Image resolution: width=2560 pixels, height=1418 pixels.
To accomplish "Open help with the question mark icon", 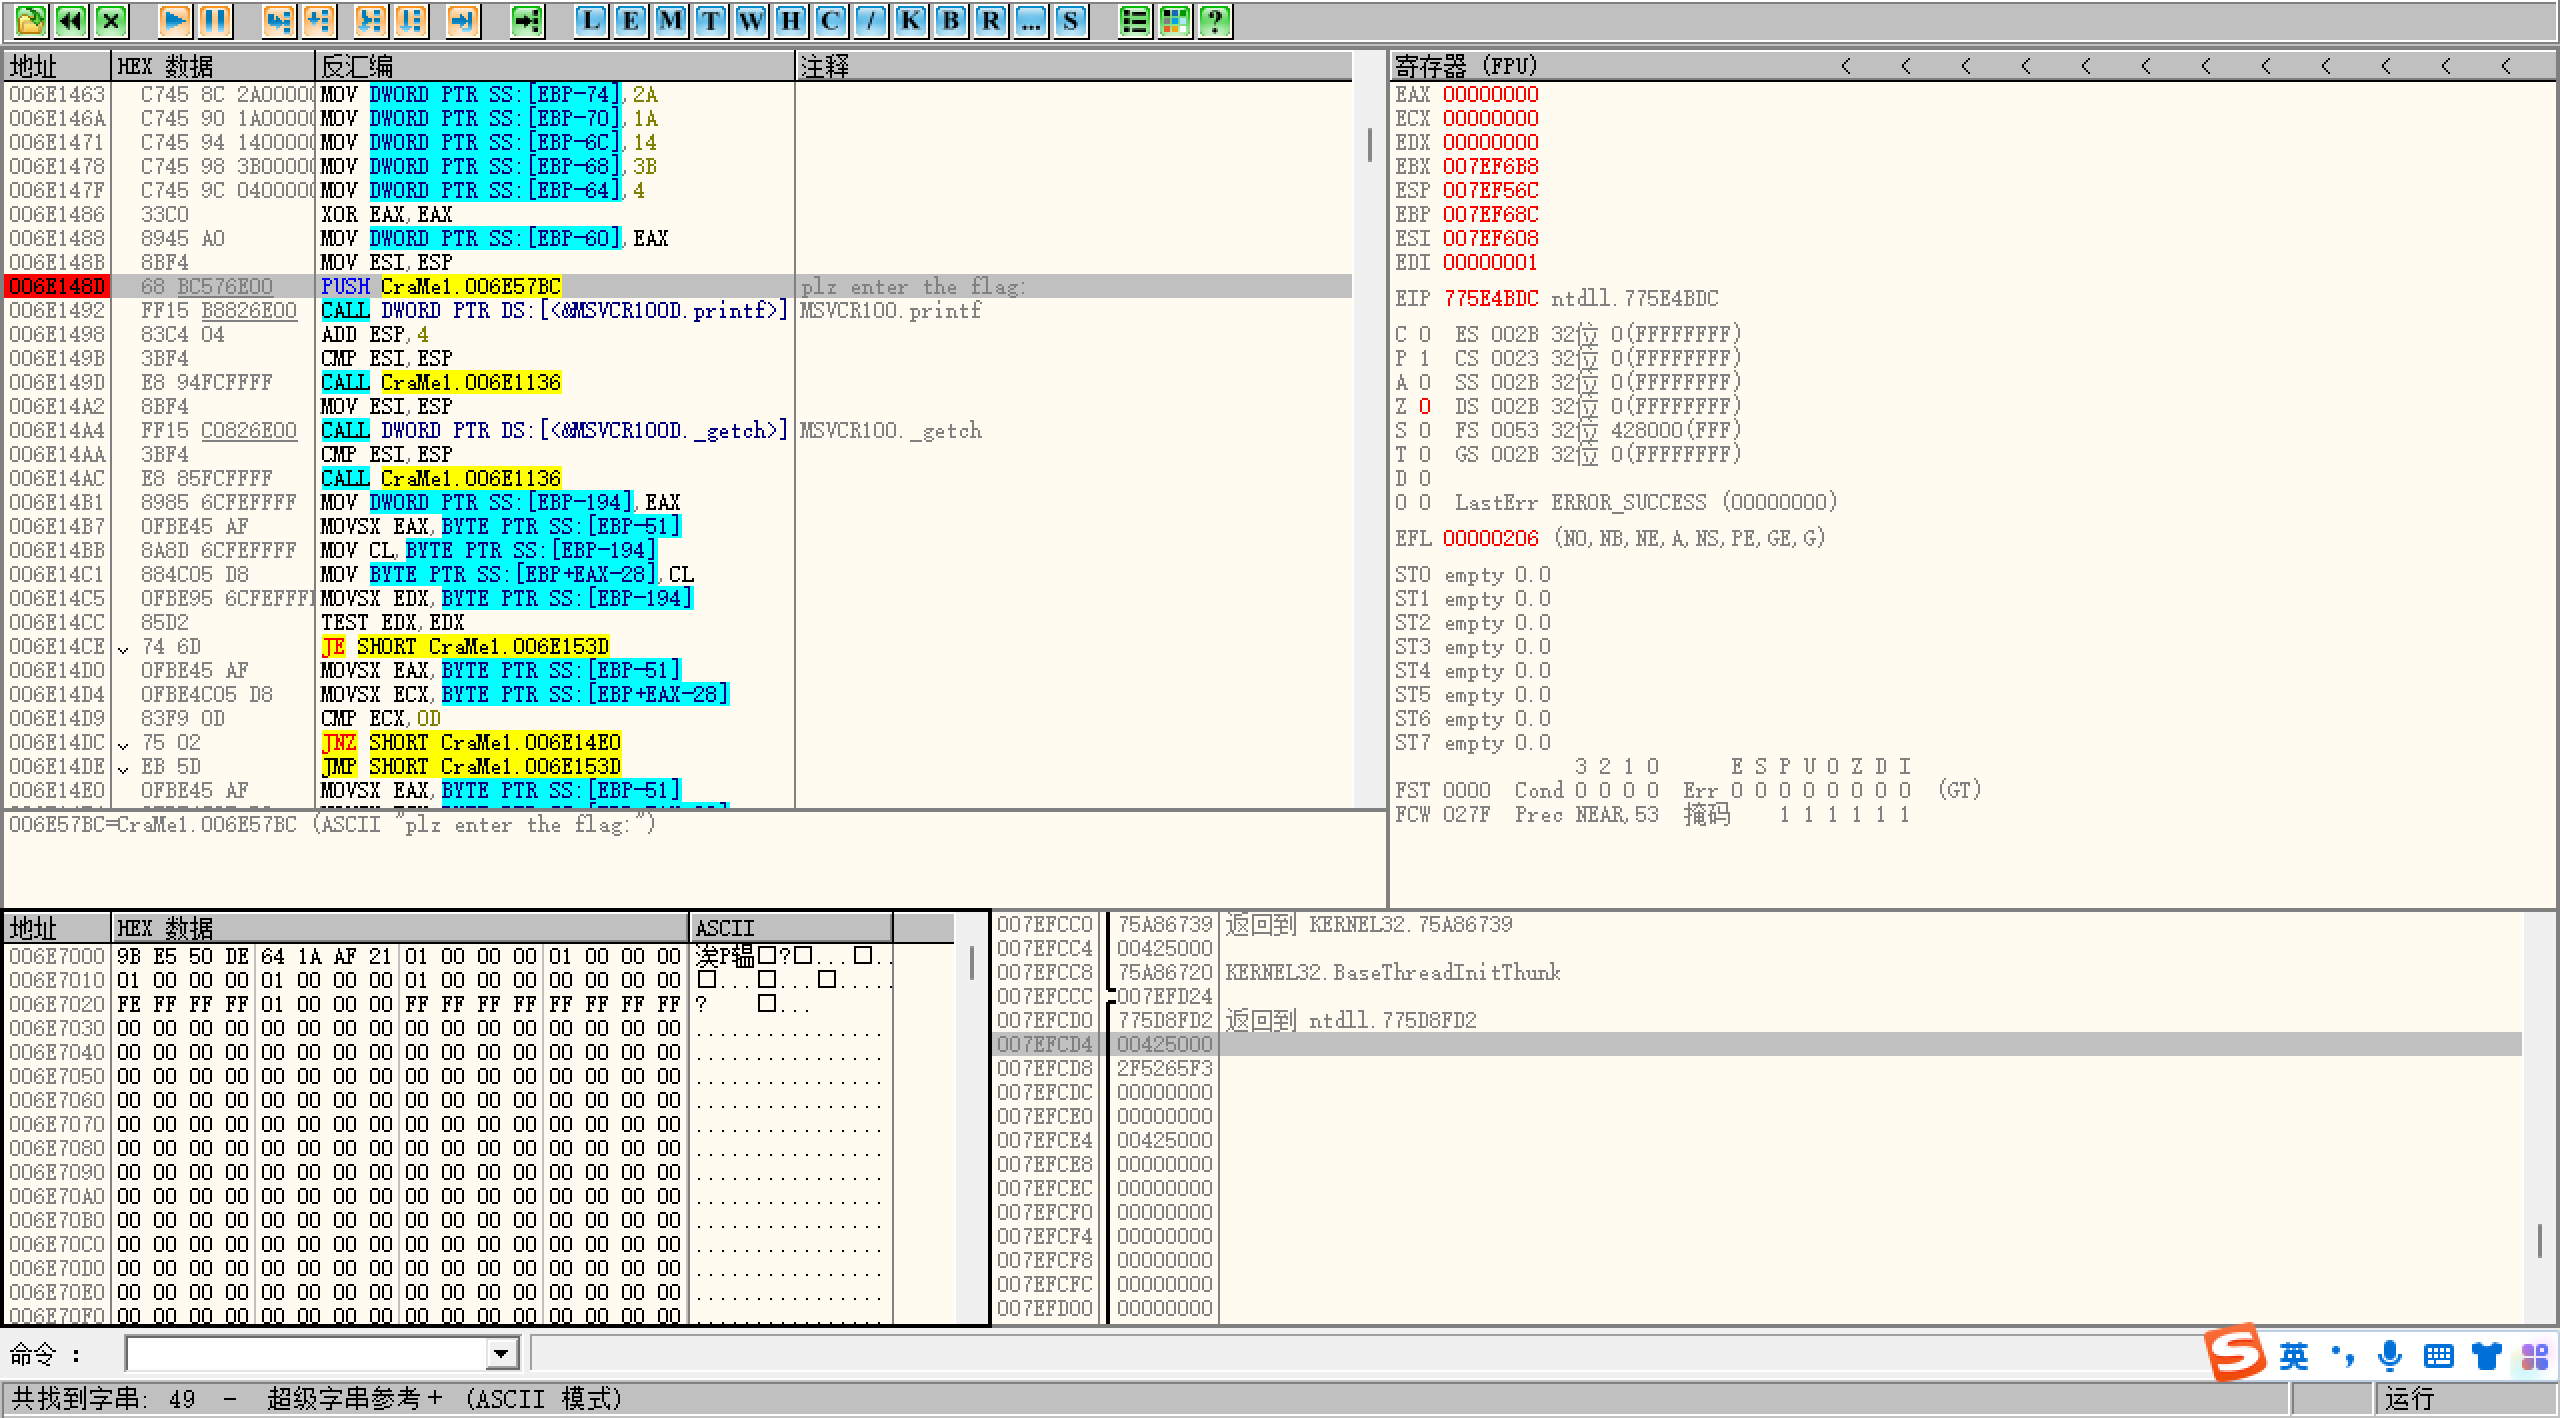I will pos(1215,20).
